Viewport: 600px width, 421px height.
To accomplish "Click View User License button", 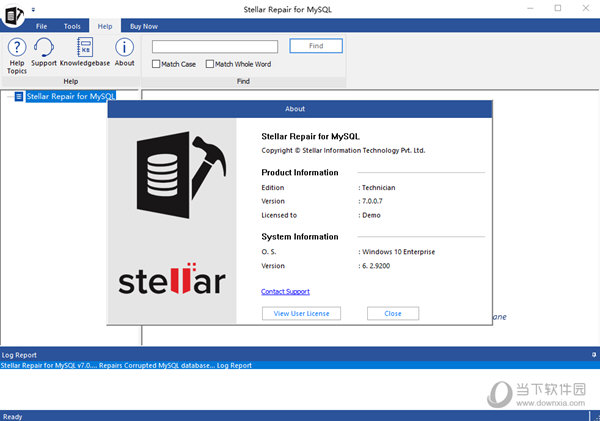I will [301, 313].
